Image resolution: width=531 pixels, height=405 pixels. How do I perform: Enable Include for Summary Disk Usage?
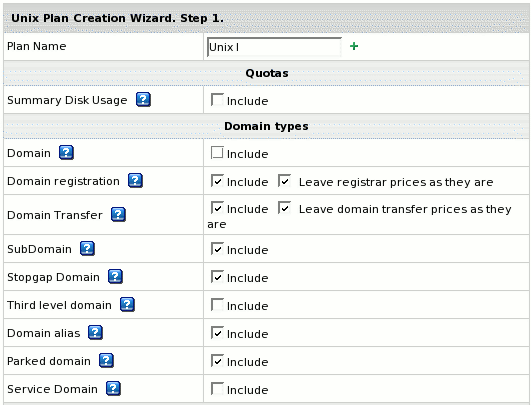point(217,100)
